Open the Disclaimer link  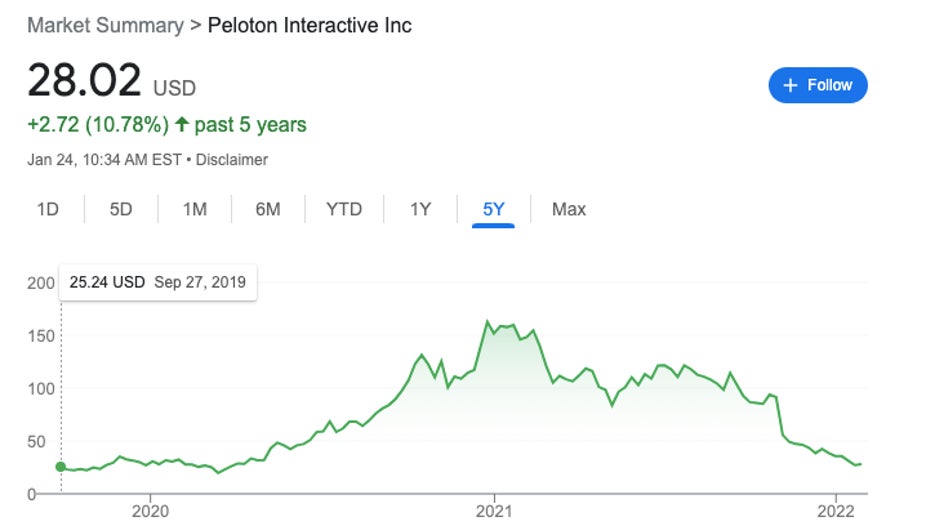pyautogui.click(x=232, y=159)
